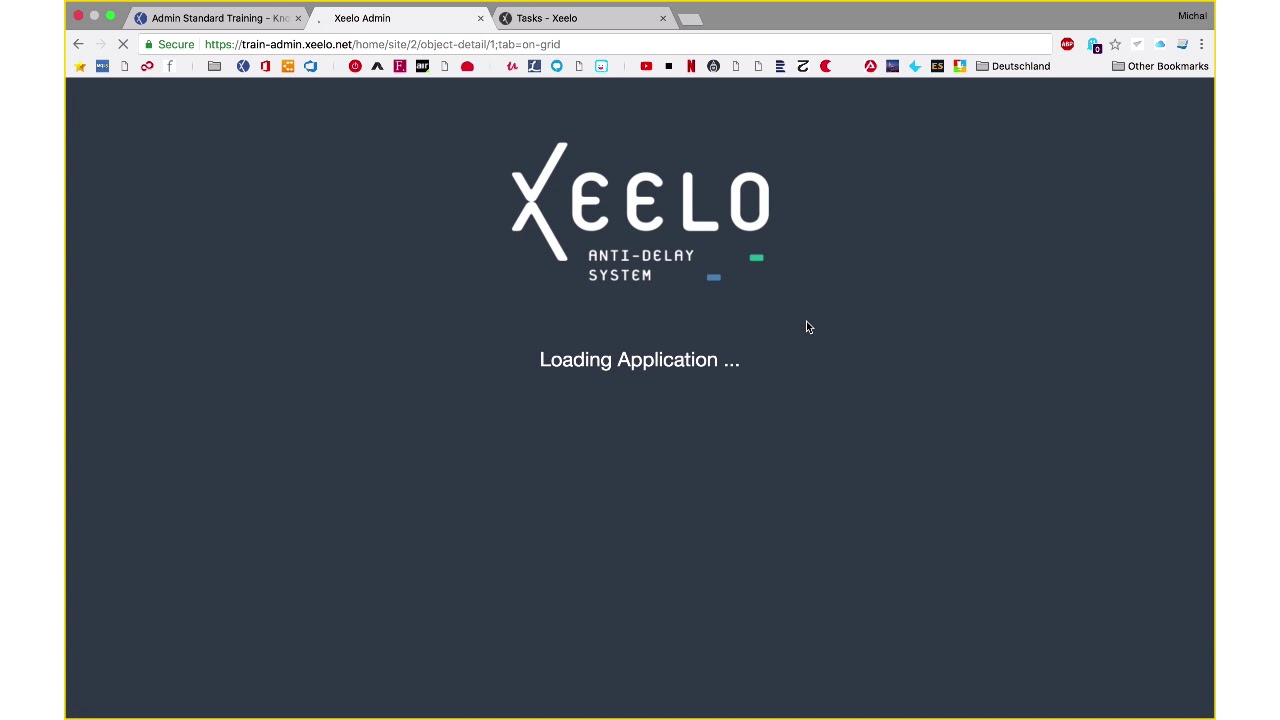Open the red power icon bookmark
Image resolution: width=1280 pixels, height=720 pixels.
pyautogui.click(x=355, y=66)
